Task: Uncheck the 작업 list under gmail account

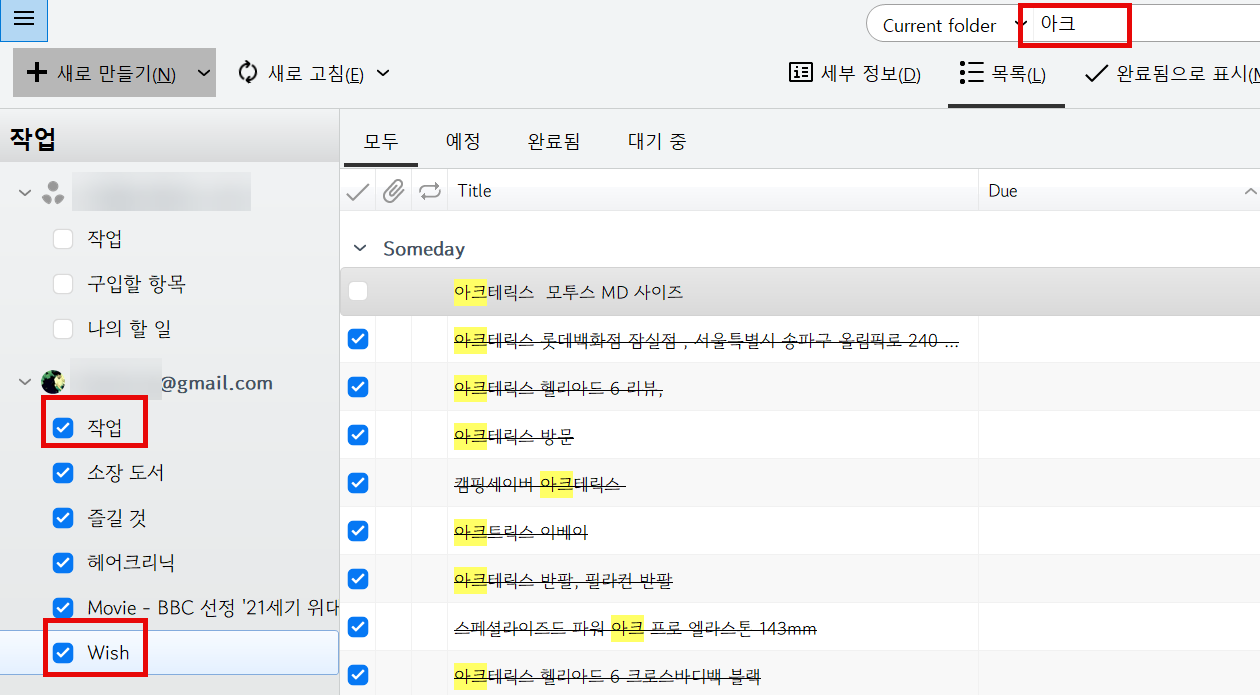Action: [63, 428]
